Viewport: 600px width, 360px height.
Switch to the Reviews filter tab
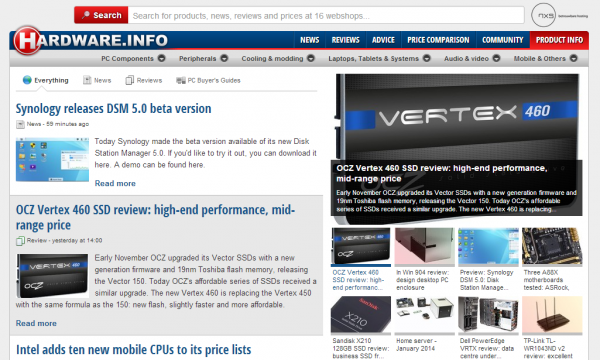click(x=144, y=80)
